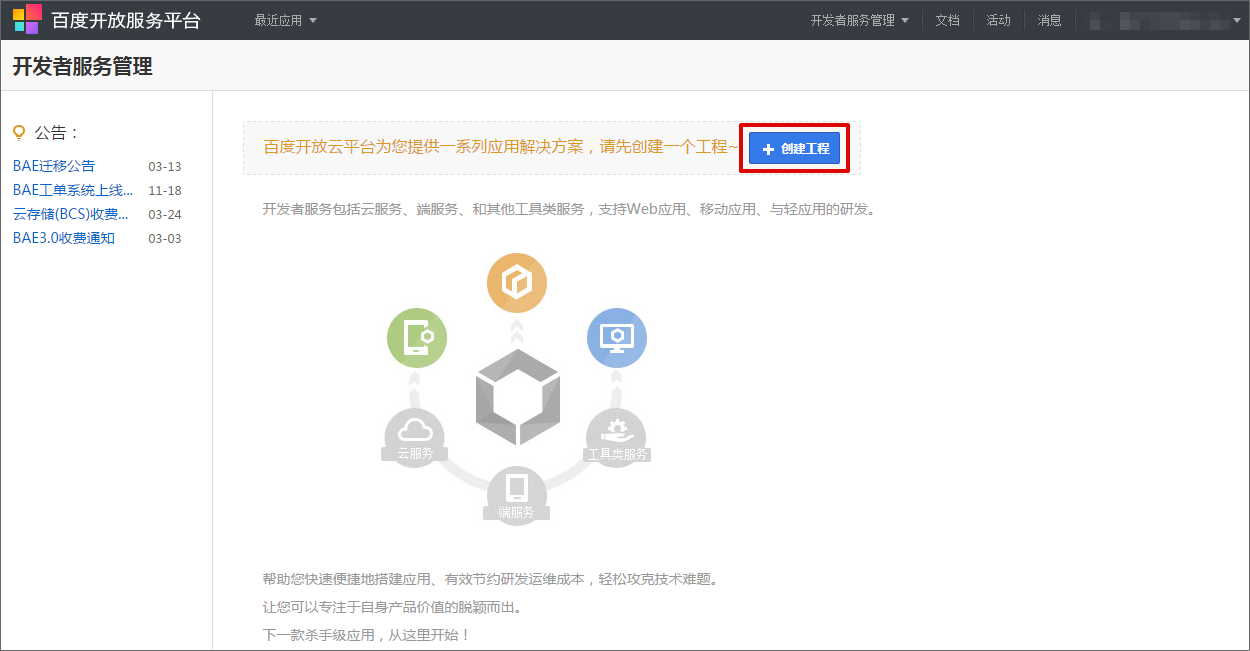The height and width of the screenshot is (651, 1250).
Task: Click the blurred user account name
Action: tap(1160, 20)
